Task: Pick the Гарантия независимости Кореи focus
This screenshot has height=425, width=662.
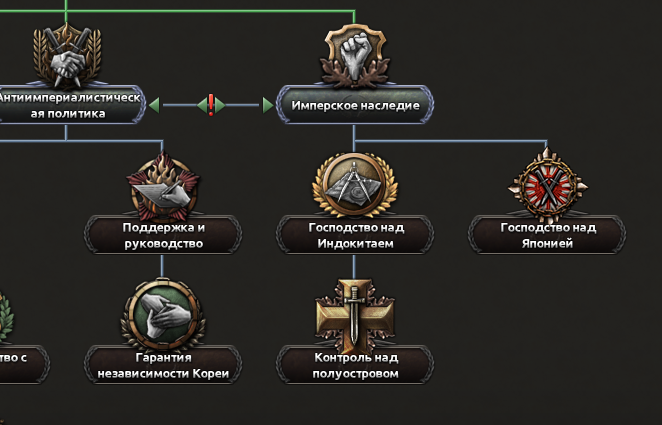Action: (163, 365)
